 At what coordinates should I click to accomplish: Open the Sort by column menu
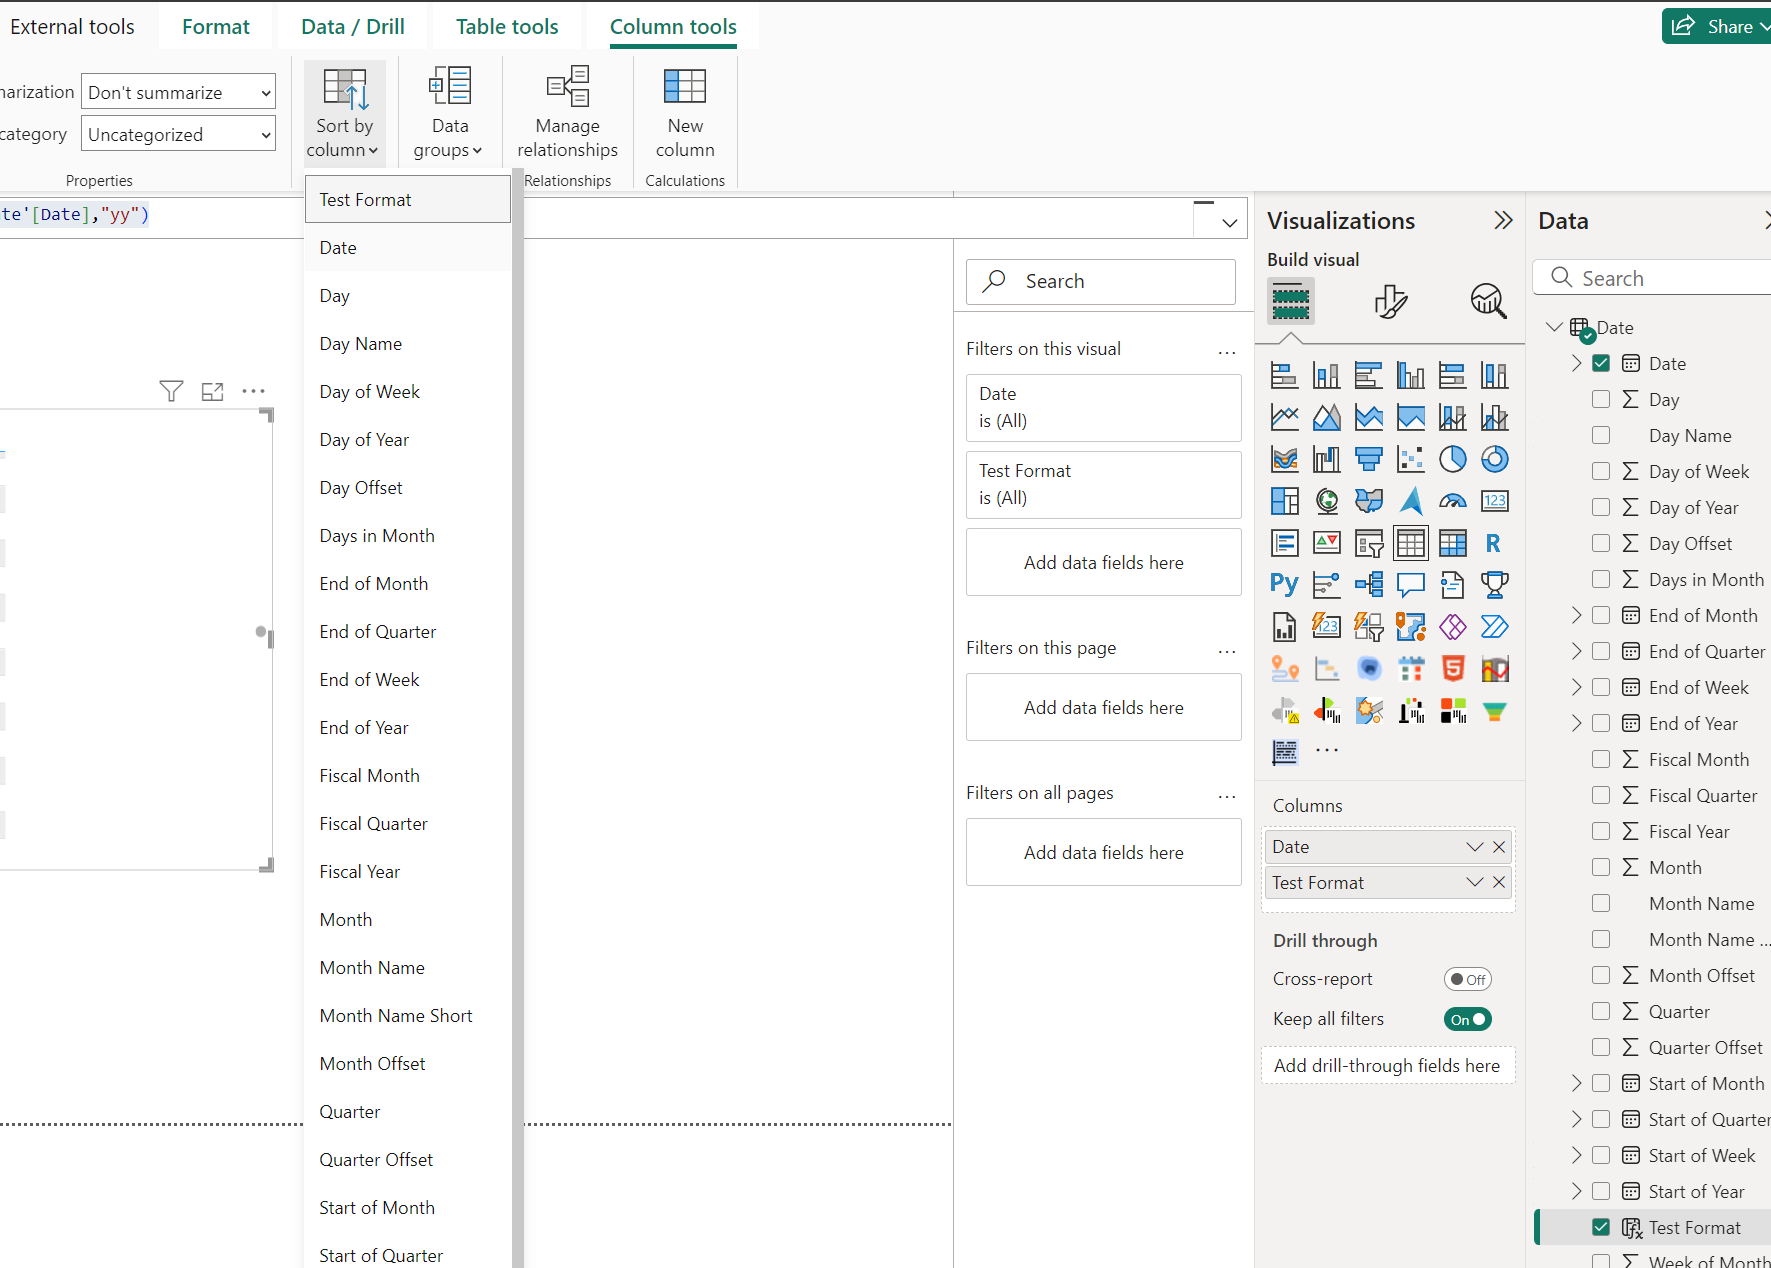tap(344, 113)
